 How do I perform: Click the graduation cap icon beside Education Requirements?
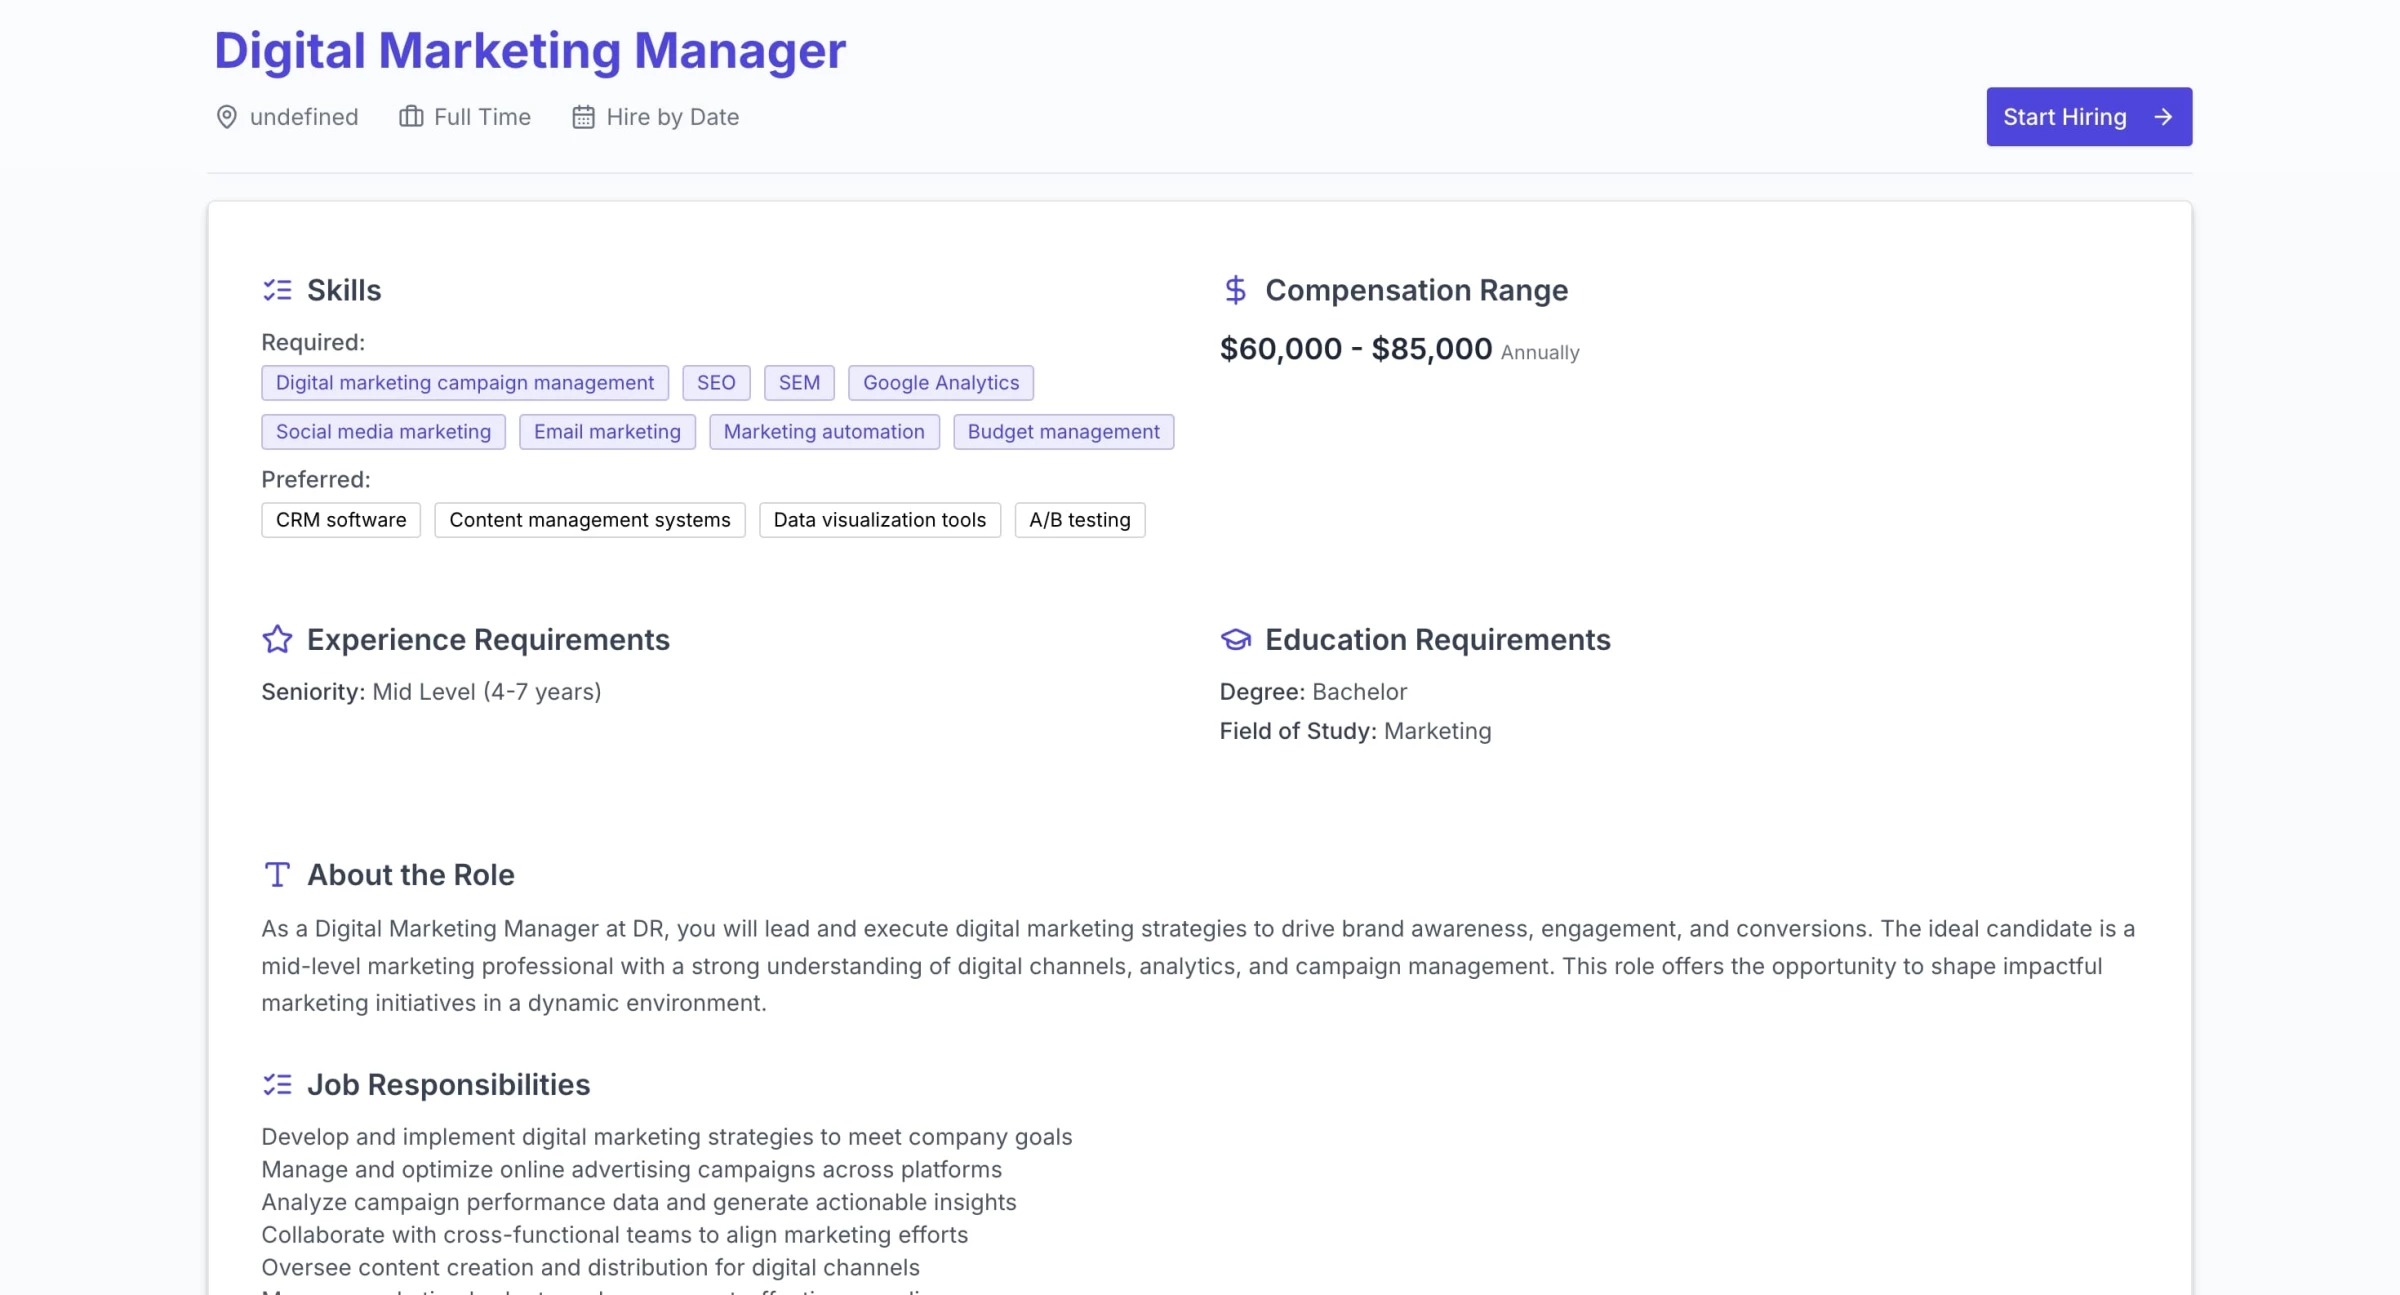(1236, 639)
